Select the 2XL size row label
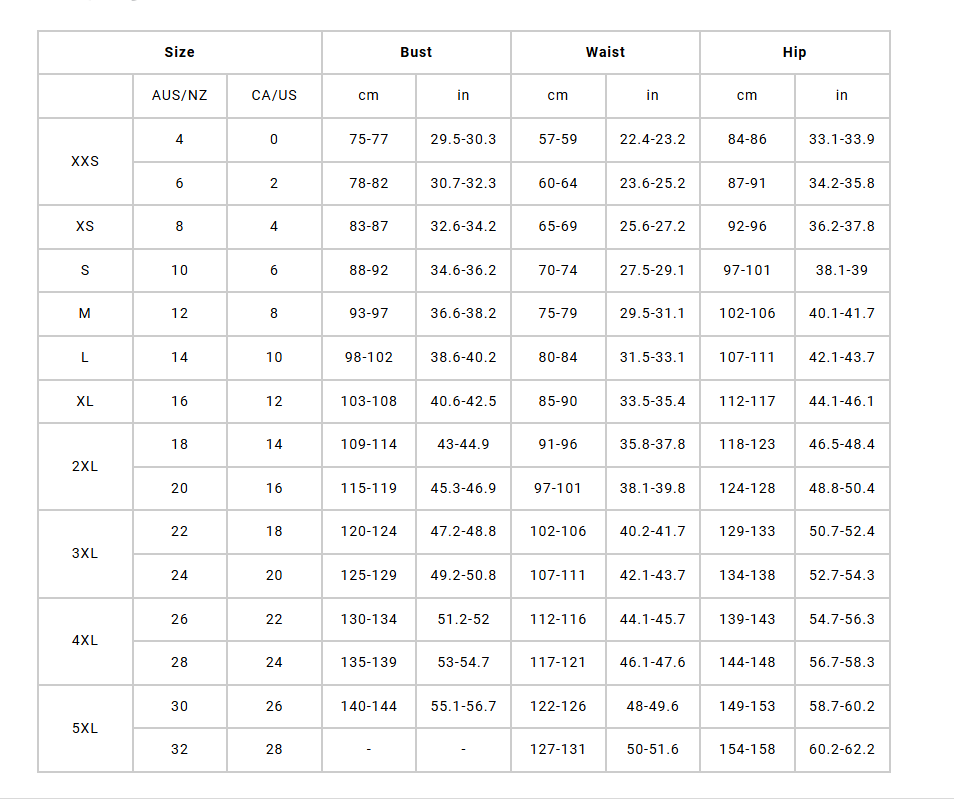This screenshot has height=799, width=954. pos(85,466)
